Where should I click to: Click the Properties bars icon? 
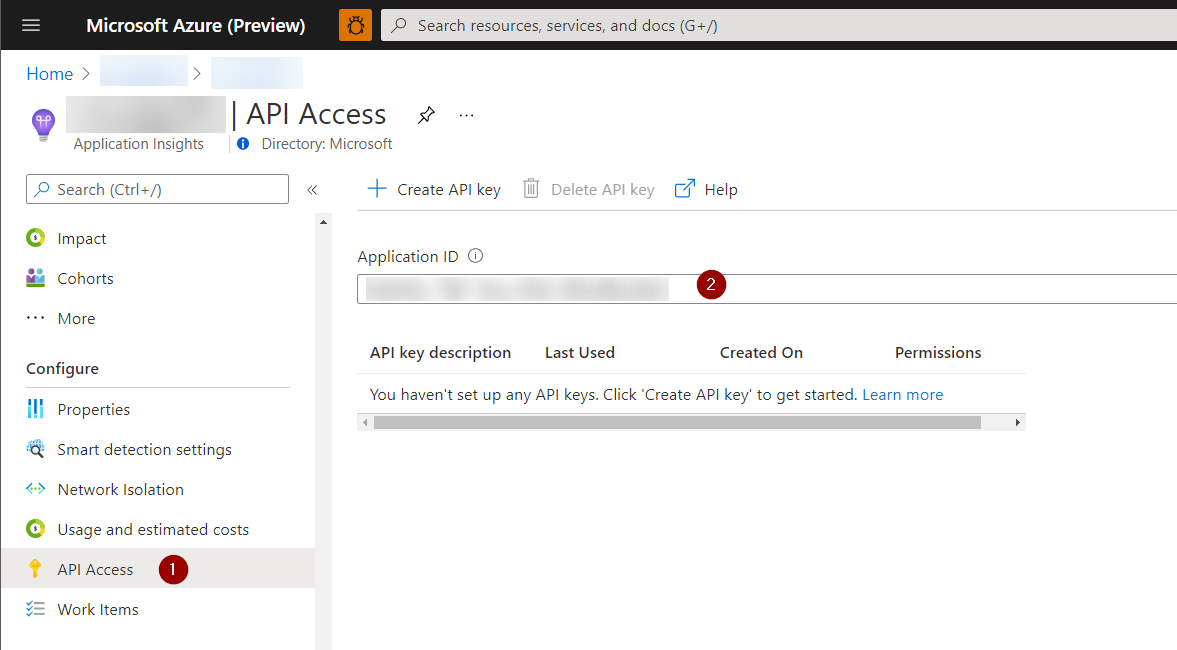[35, 408]
